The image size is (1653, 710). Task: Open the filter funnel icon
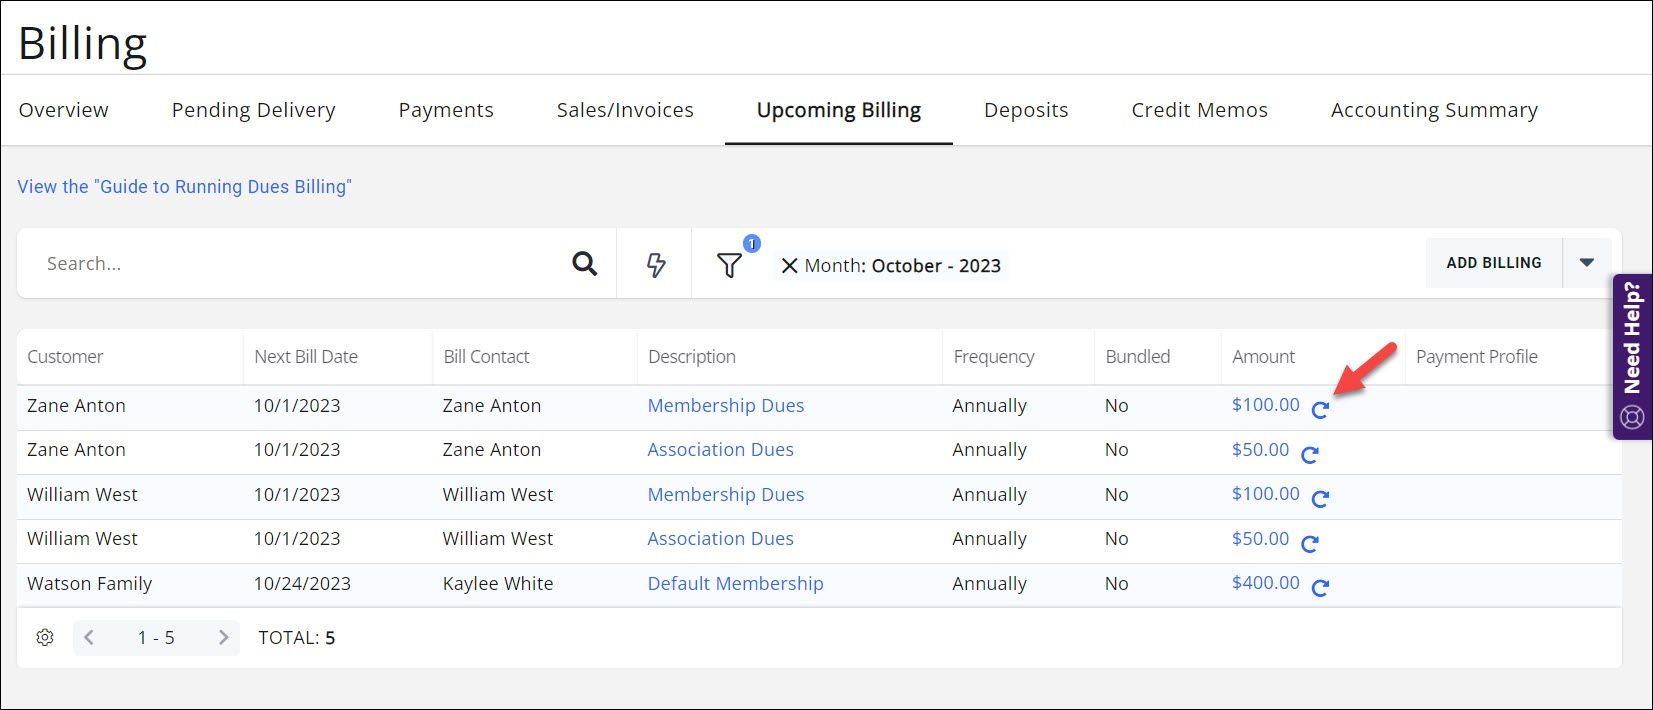coord(729,265)
